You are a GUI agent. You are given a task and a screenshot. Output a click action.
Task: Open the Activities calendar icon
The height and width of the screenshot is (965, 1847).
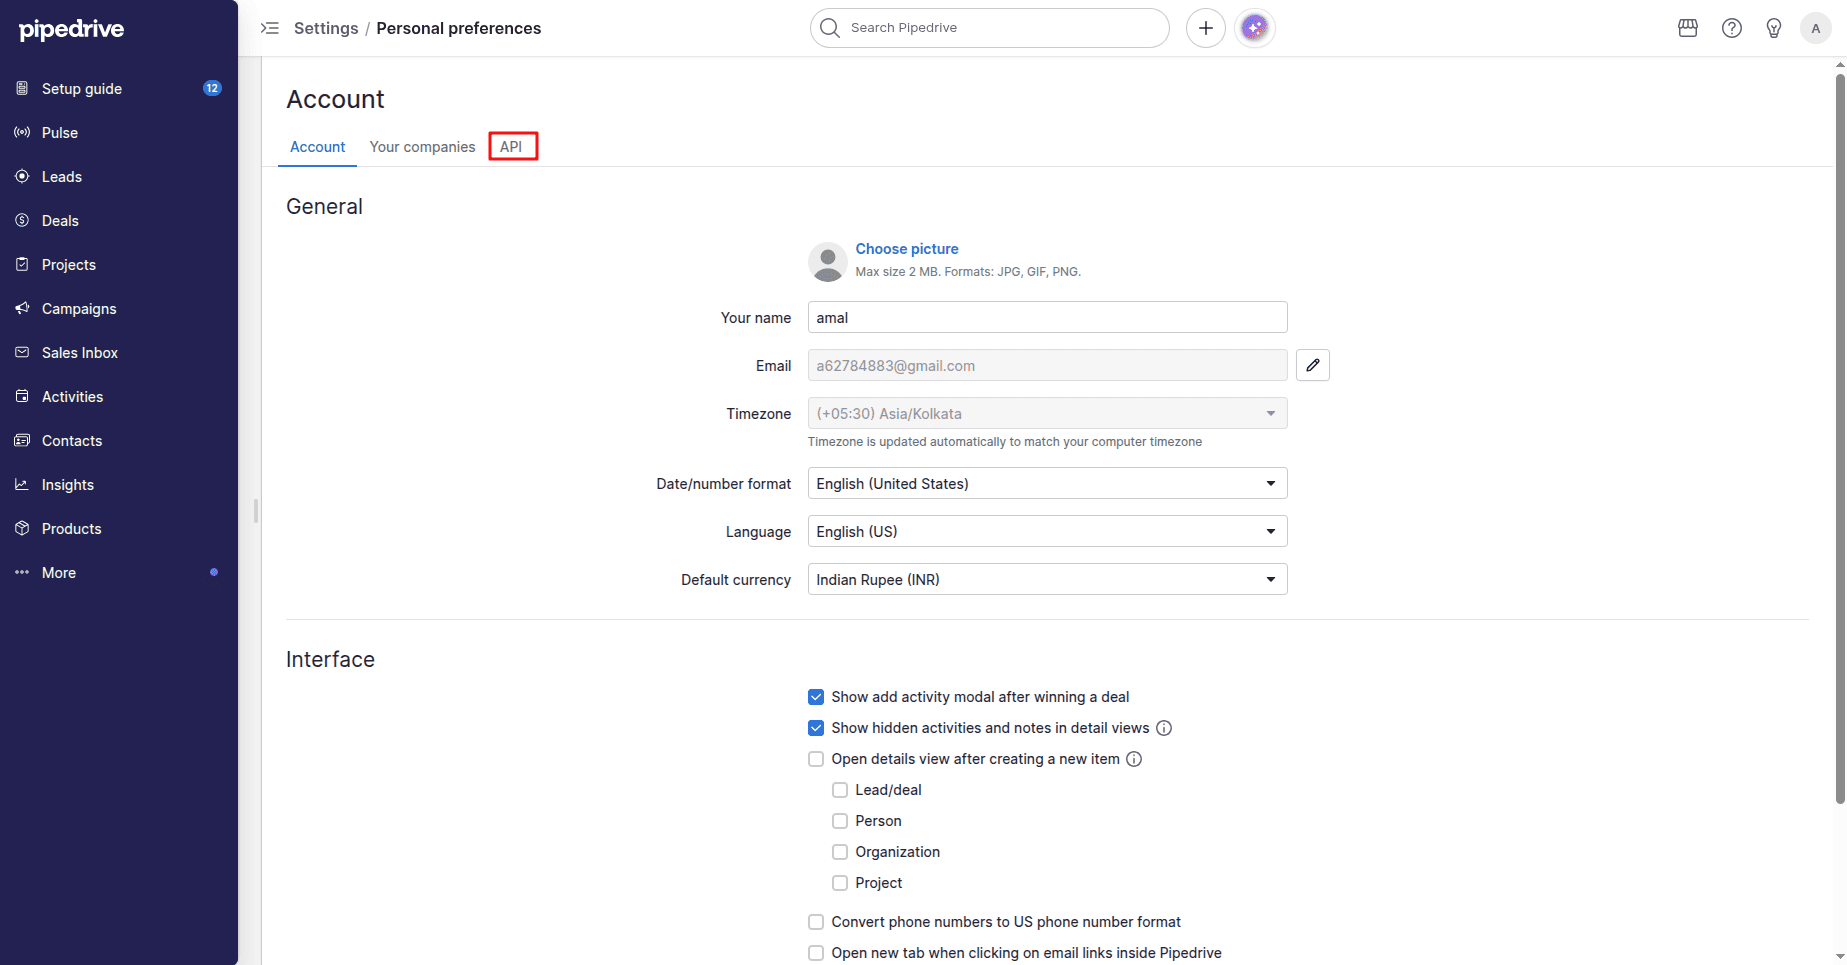point(22,396)
